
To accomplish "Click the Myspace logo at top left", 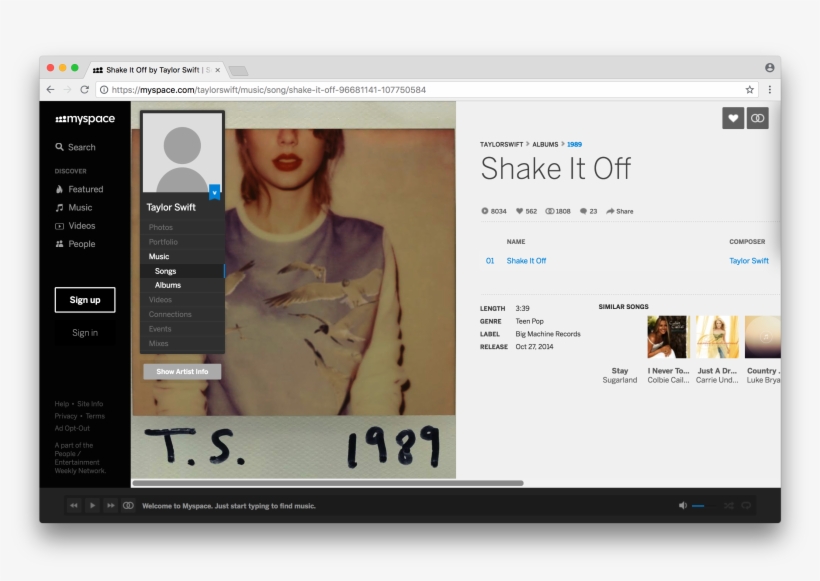I will click(x=84, y=118).
